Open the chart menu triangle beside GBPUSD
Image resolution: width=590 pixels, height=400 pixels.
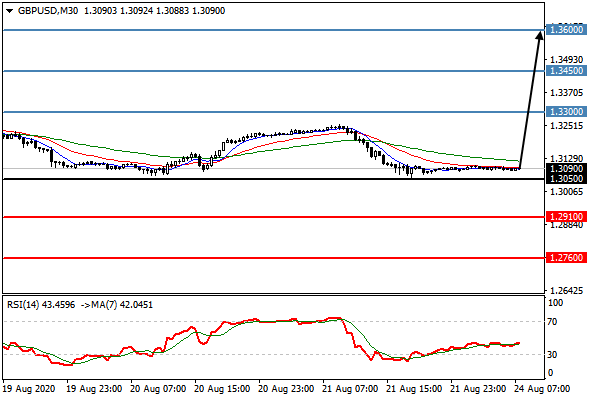pyautogui.click(x=10, y=11)
